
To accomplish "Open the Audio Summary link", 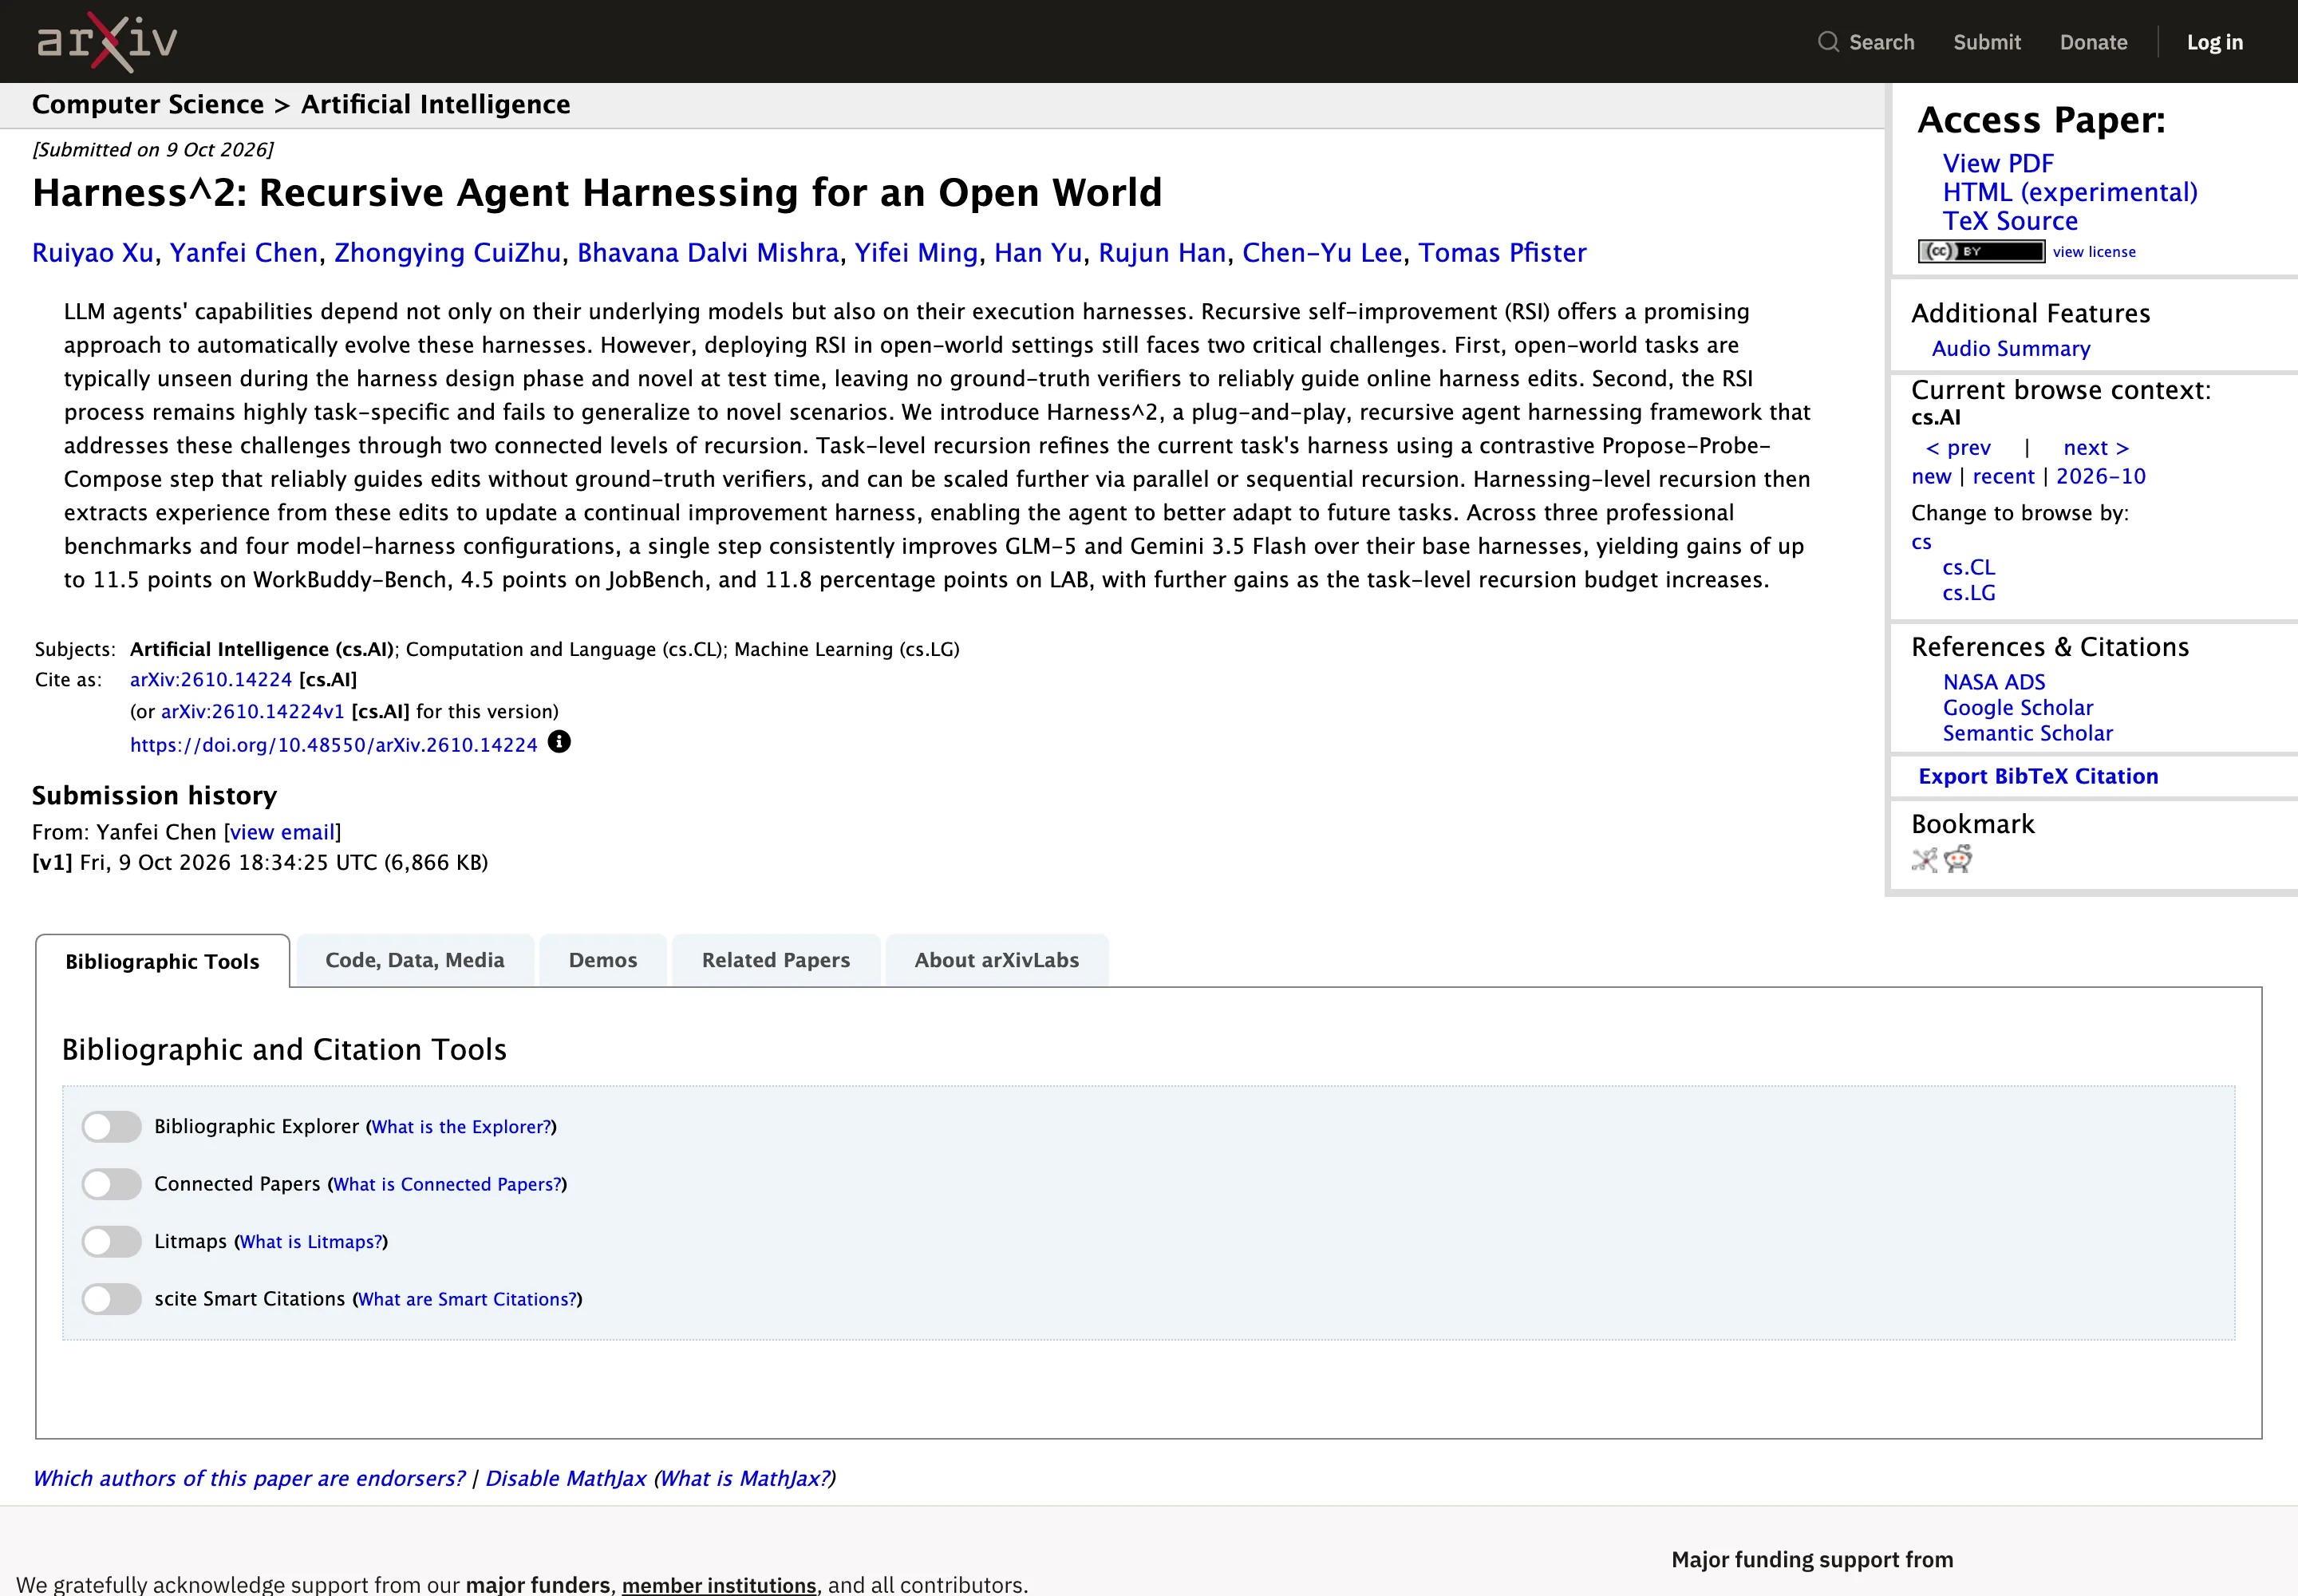I will tap(2011, 348).
